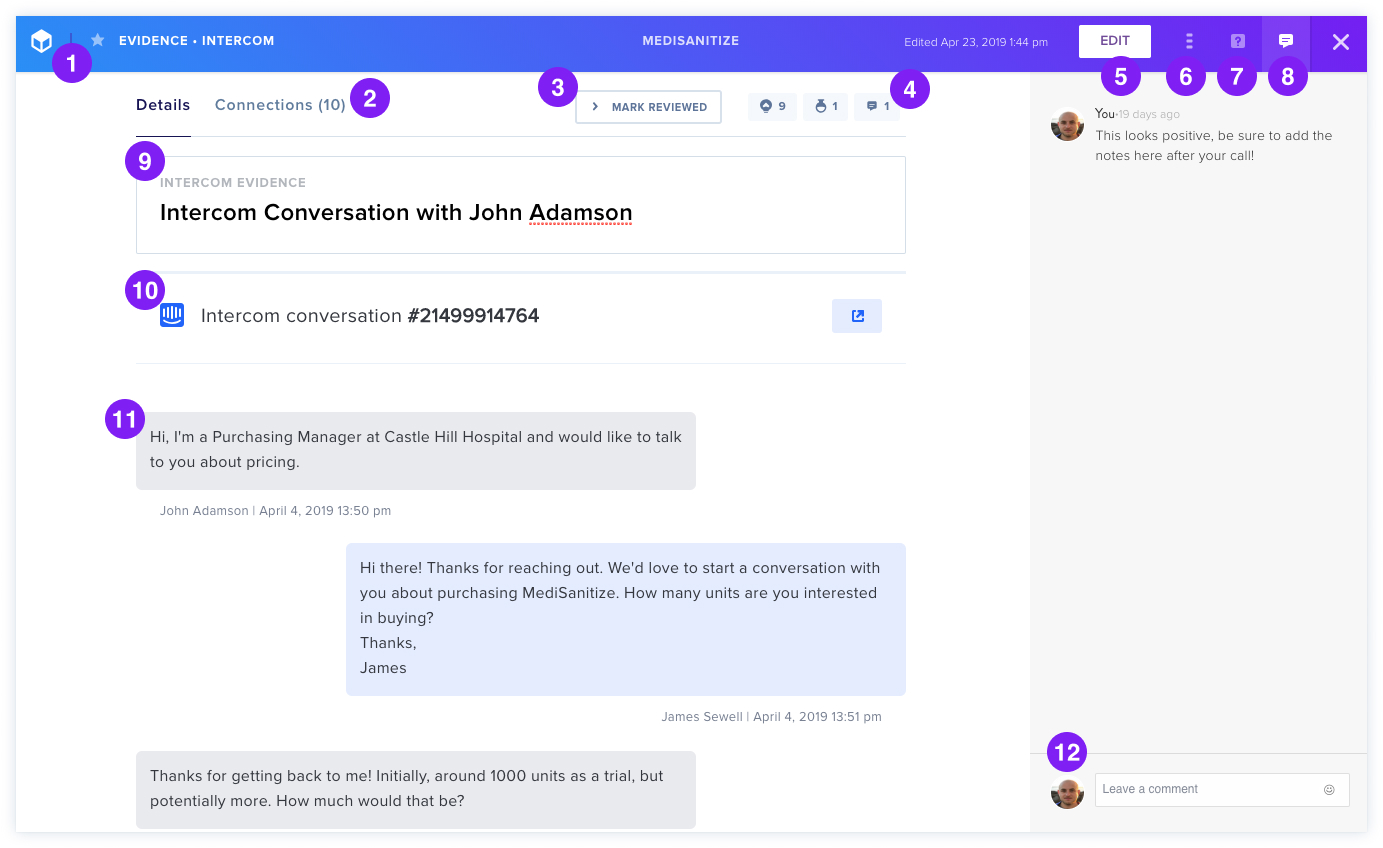Click the evidence title field text
This screenshot has height=848, width=1383.
tap(396, 213)
